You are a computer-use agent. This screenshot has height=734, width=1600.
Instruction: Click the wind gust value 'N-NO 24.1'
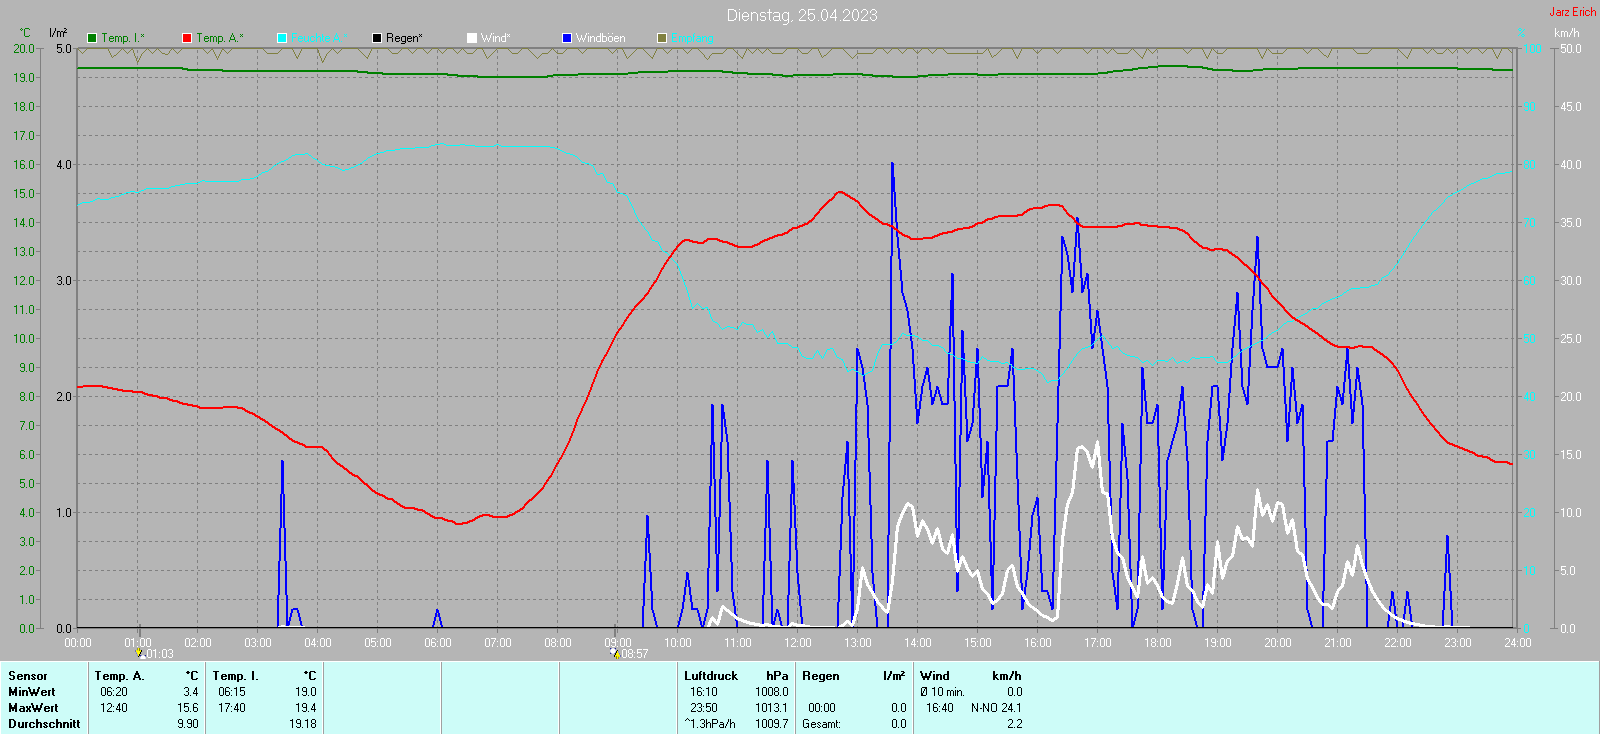pyautogui.click(x=997, y=708)
